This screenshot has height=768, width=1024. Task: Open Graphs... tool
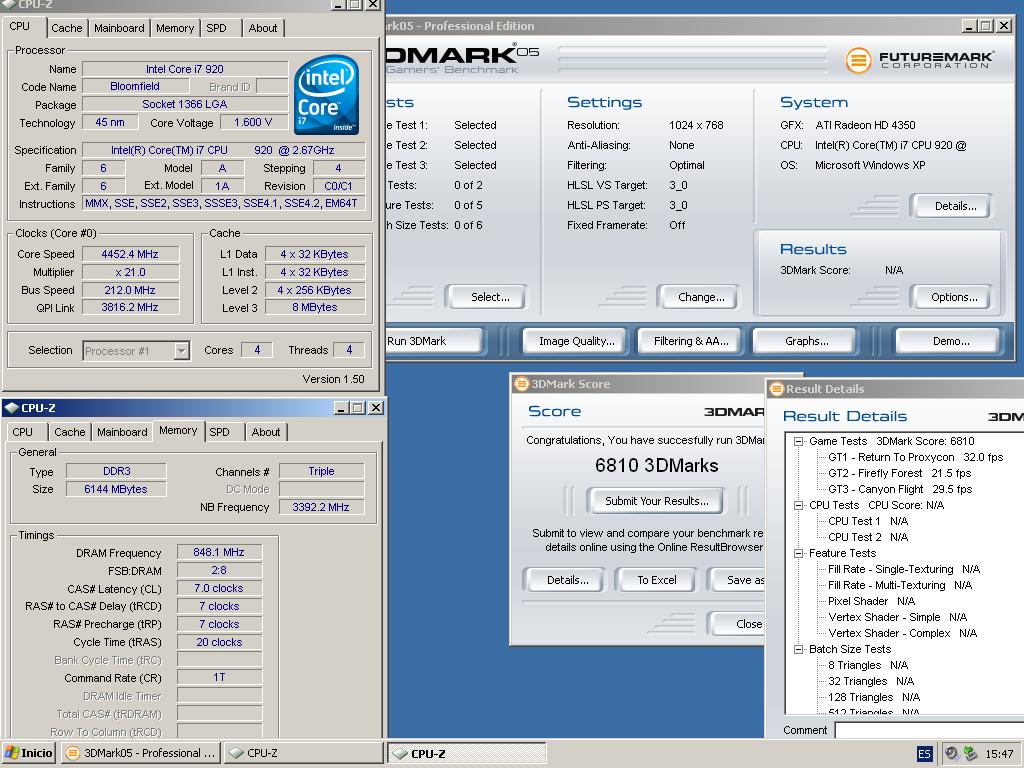pos(807,341)
